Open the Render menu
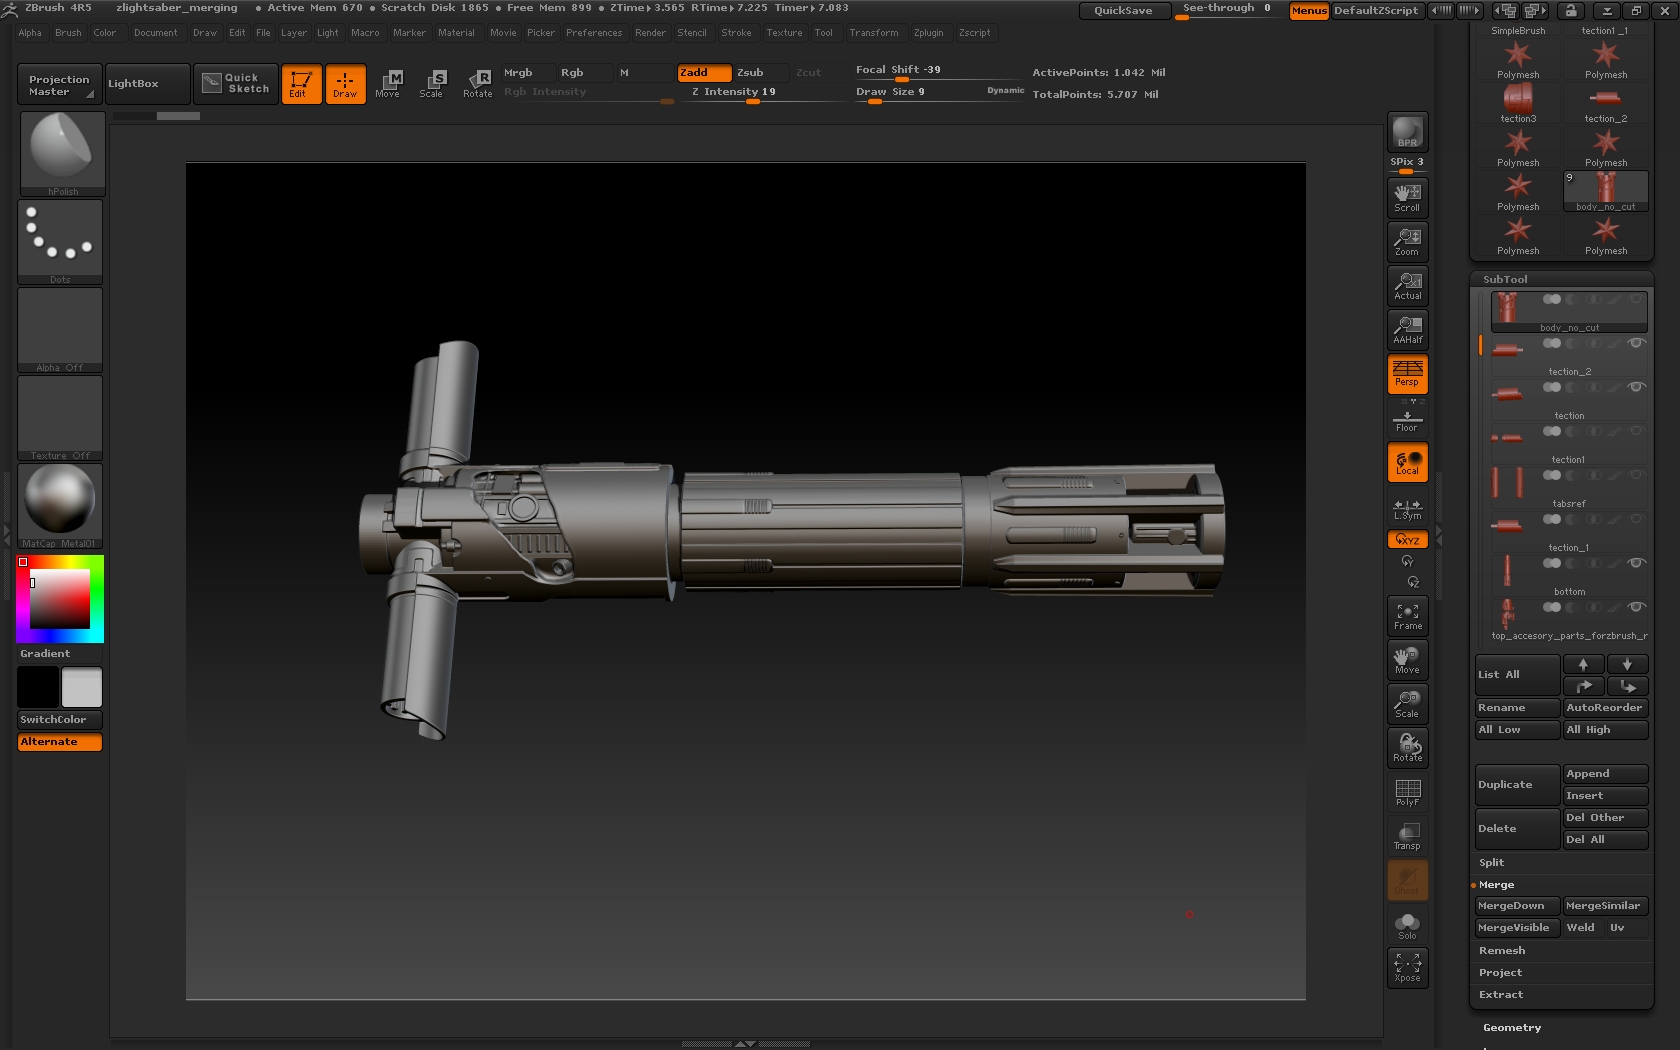 pyautogui.click(x=650, y=33)
